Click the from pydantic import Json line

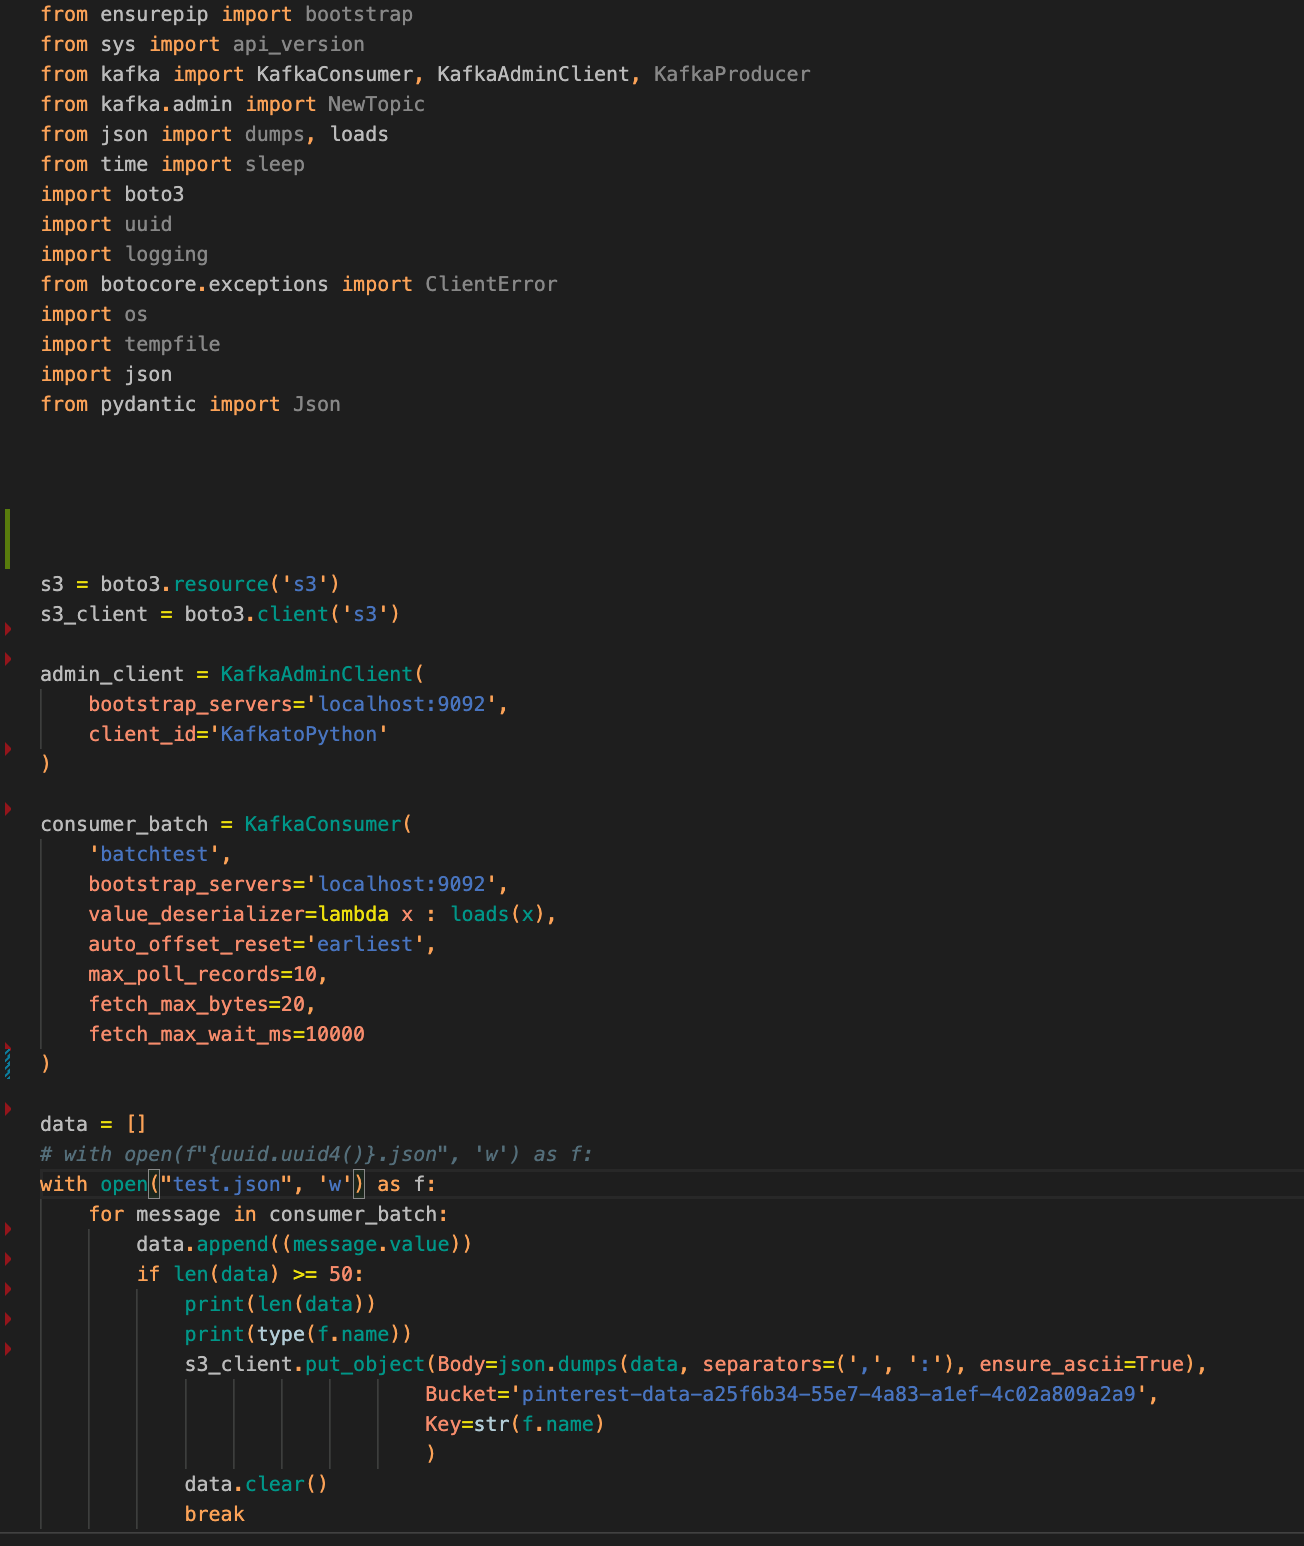click(190, 404)
